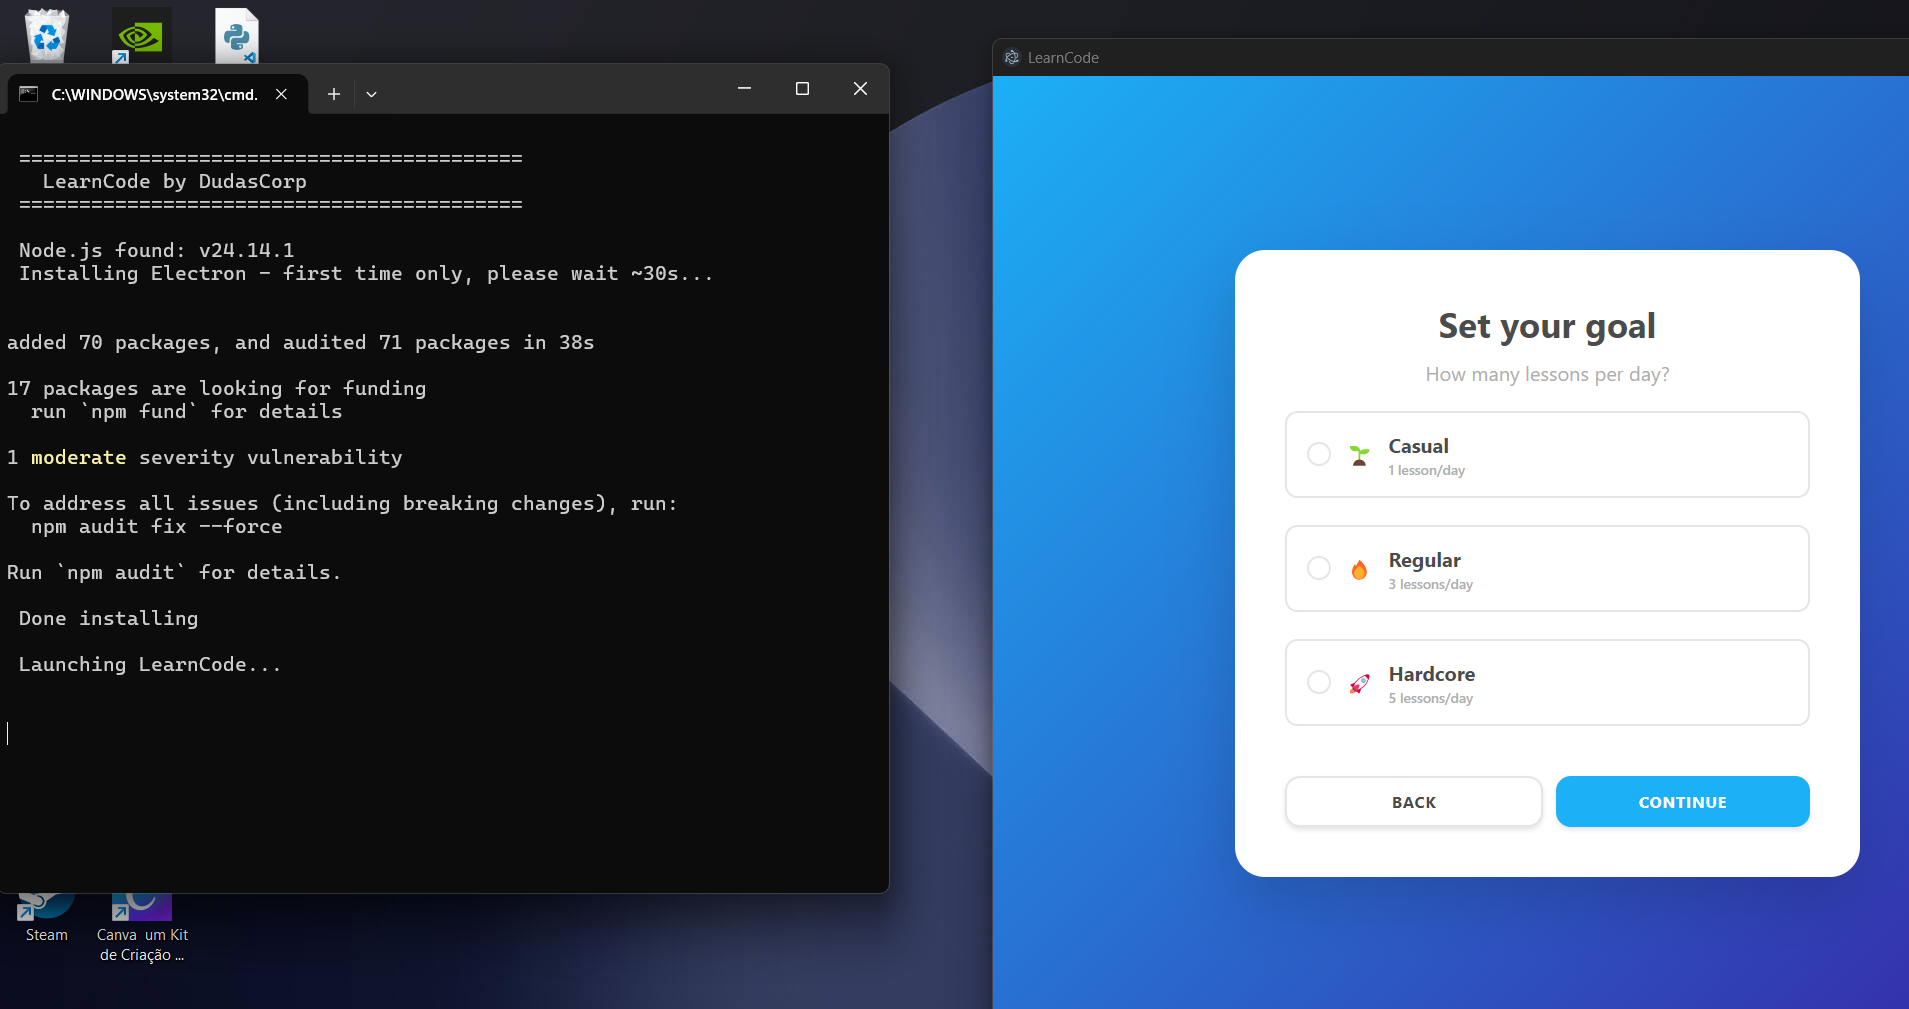The image size is (1909, 1009).
Task: Open the NVIDIA shortcut on desktop
Action: click(141, 35)
